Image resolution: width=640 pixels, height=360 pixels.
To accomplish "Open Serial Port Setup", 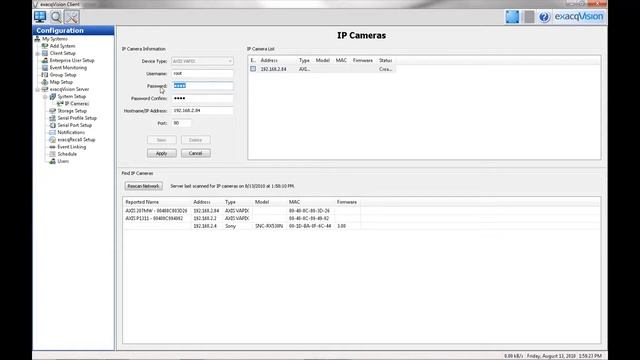I will point(74,125).
